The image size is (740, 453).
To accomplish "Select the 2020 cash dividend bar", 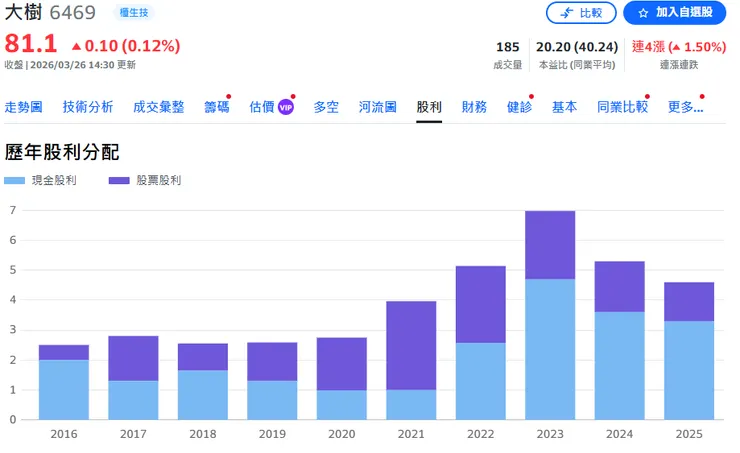I will pos(342,405).
